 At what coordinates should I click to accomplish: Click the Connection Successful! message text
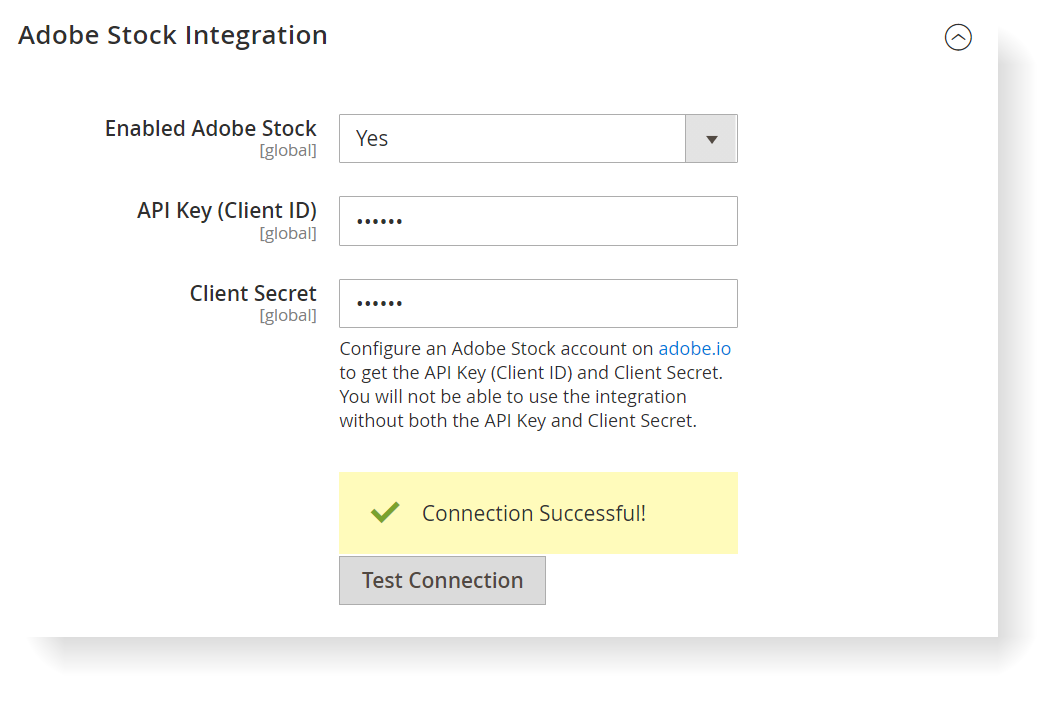click(533, 514)
